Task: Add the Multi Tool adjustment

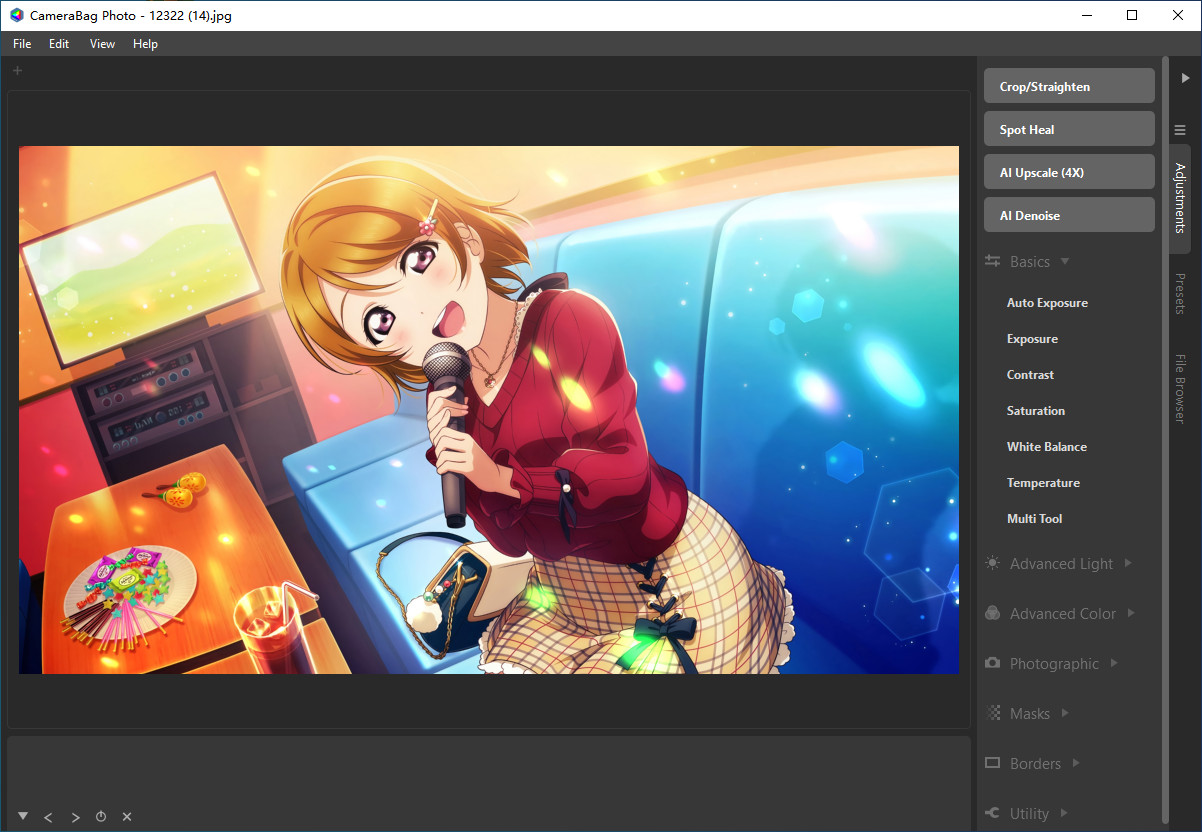Action: pyautogui.click(x=1035, y=519)
